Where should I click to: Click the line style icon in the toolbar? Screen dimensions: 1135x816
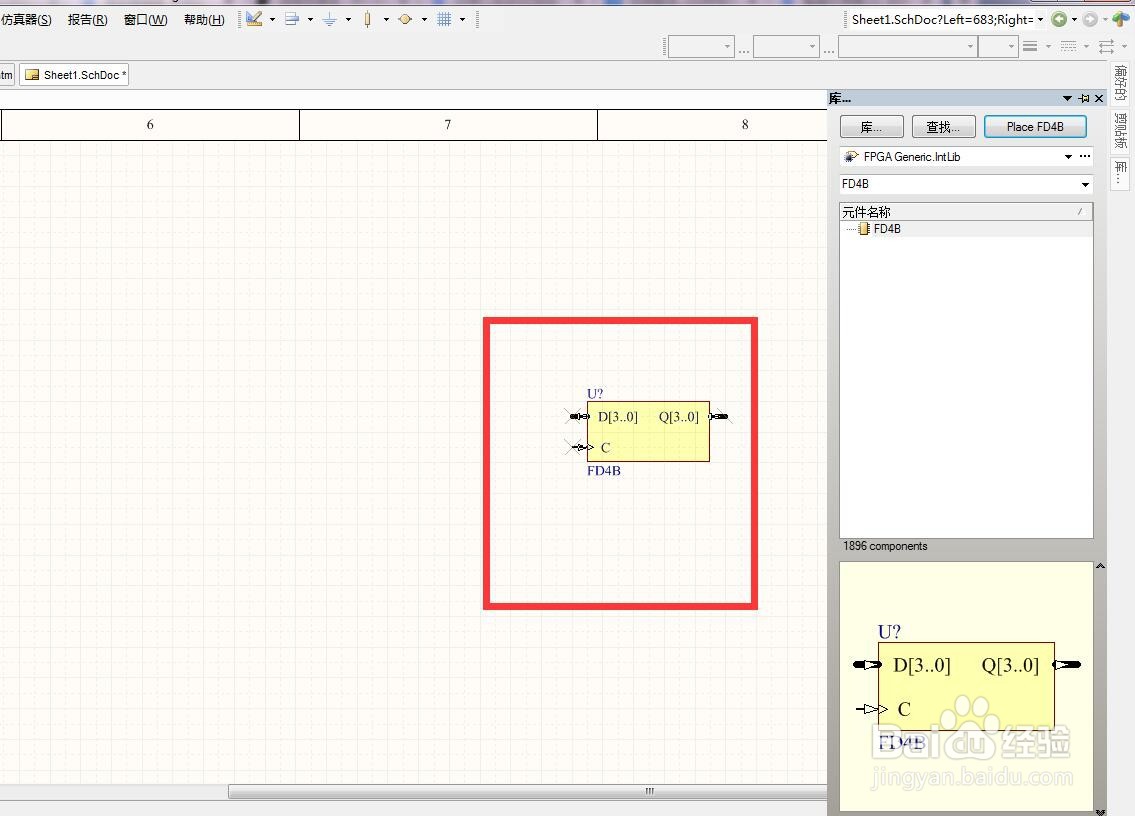[x=1030, y=46]
